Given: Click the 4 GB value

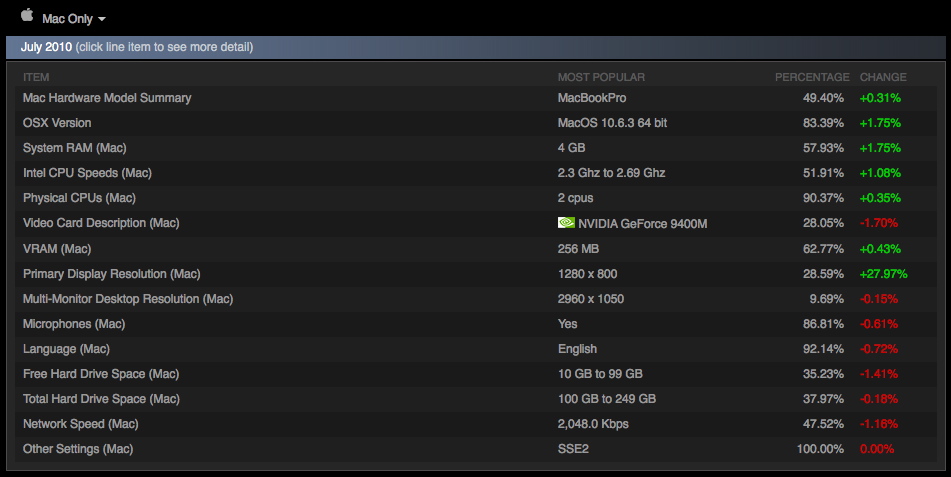Looking at the screenshot, I should (x=571, y=147).
